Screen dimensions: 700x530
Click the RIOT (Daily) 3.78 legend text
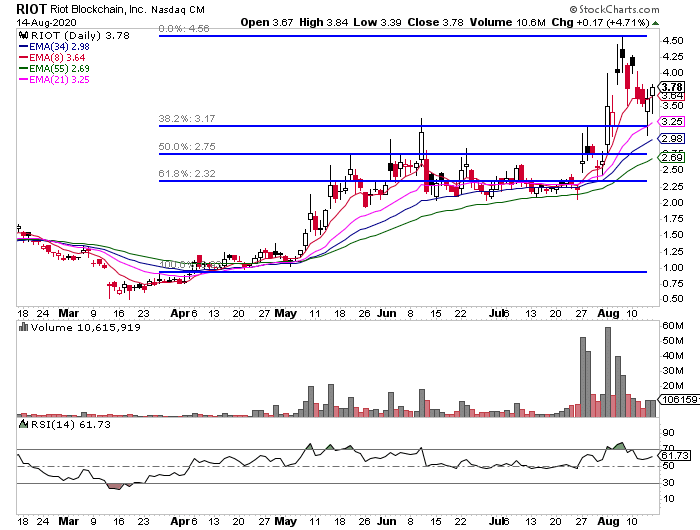tap(80, 36)
